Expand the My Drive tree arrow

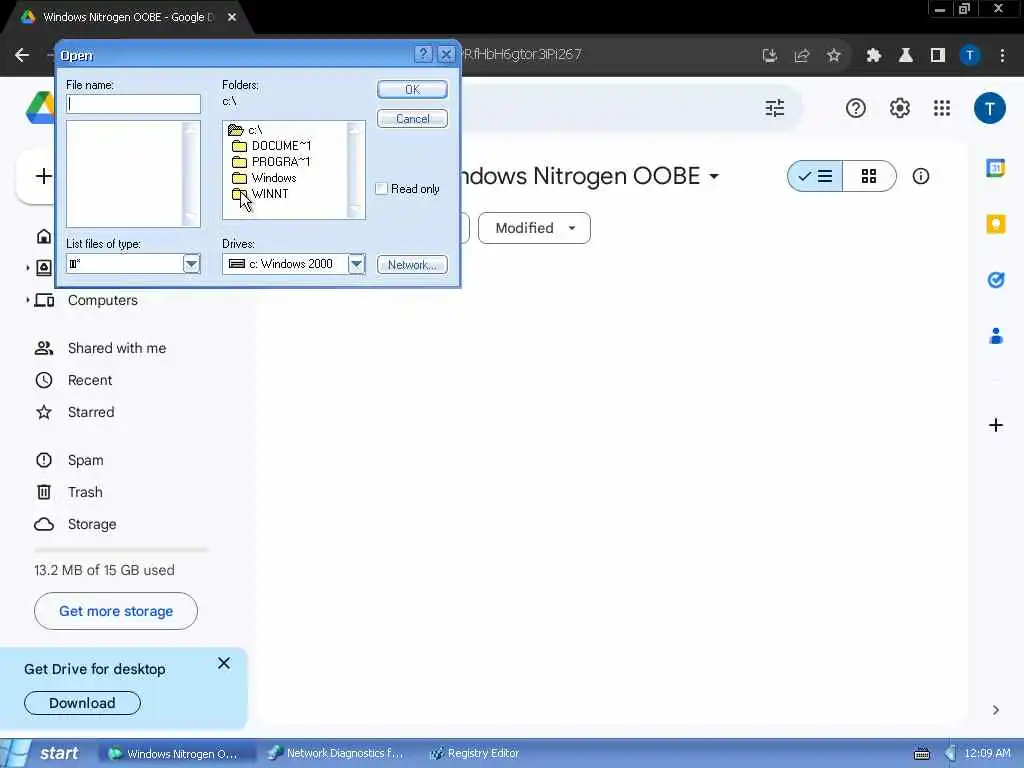(x=27, y=268)
